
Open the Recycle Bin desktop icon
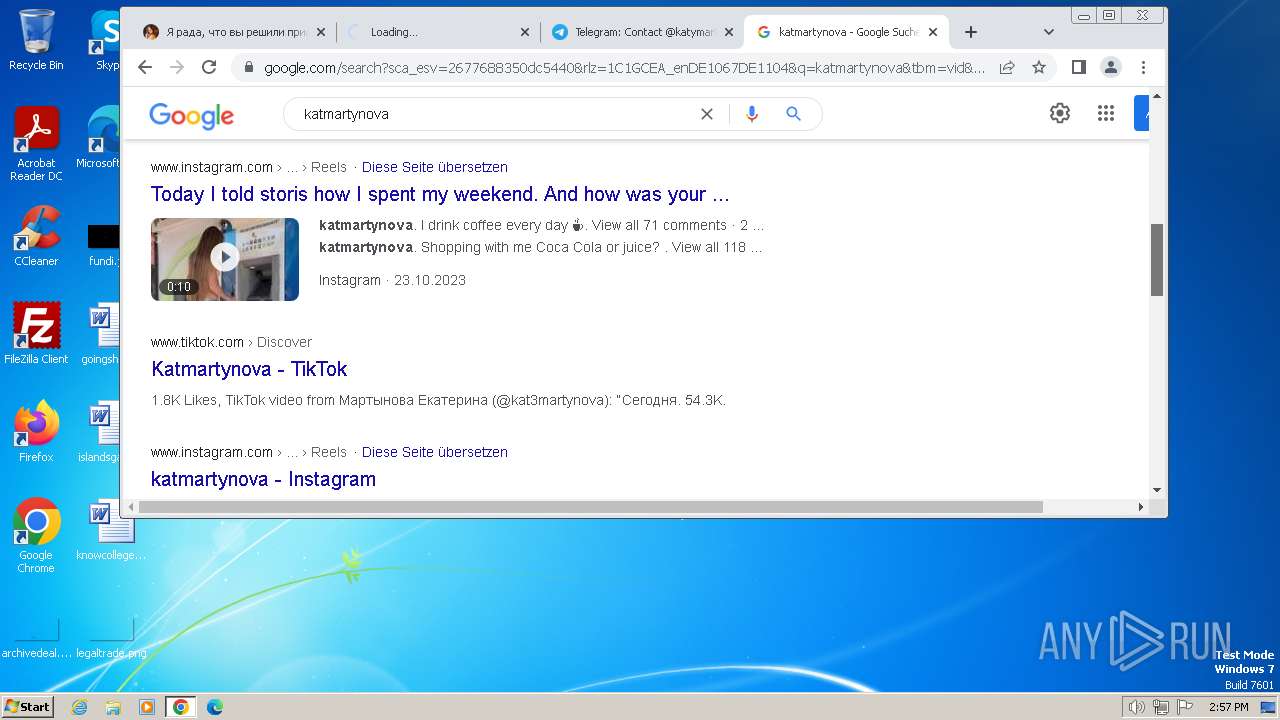coord(36,40)
